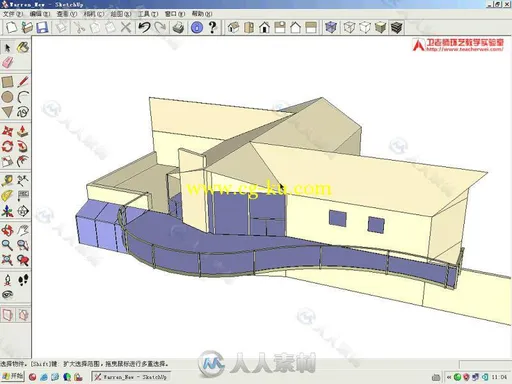
Task: Switch to Left view icon
Action: click(x=311, y=27)
